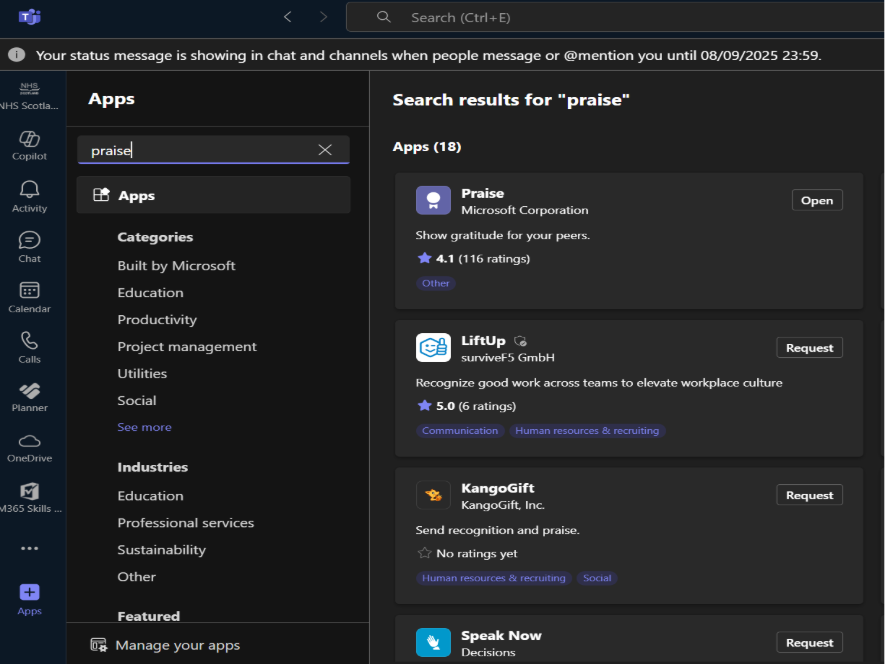Click the Praise app icon
This screenshot has width=885, height=664.
(433, 200)
